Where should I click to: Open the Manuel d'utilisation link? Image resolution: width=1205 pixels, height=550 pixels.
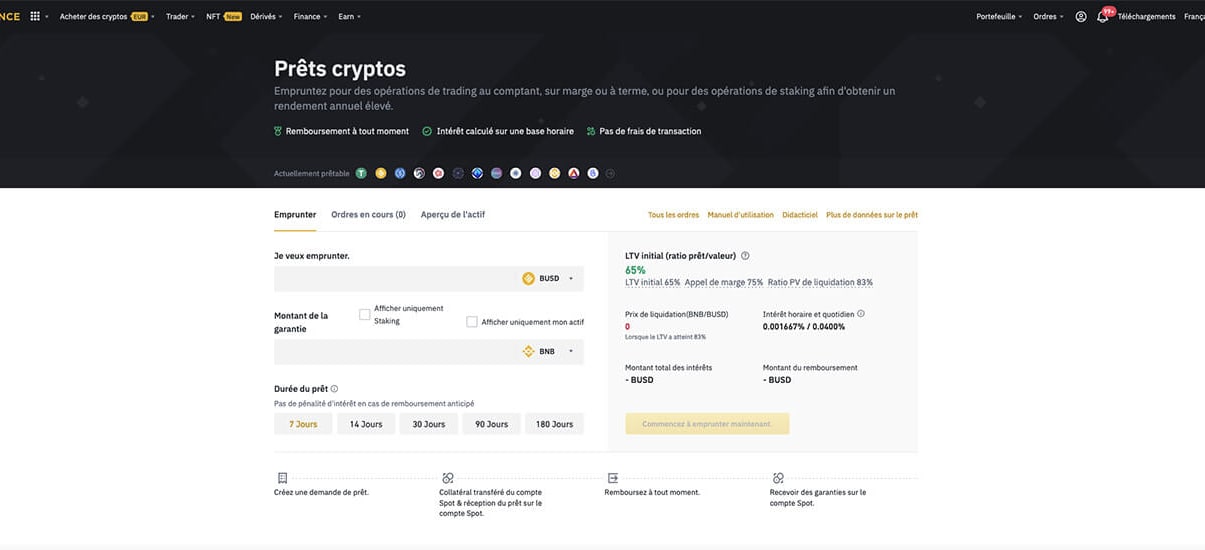[x=740, y=215]
